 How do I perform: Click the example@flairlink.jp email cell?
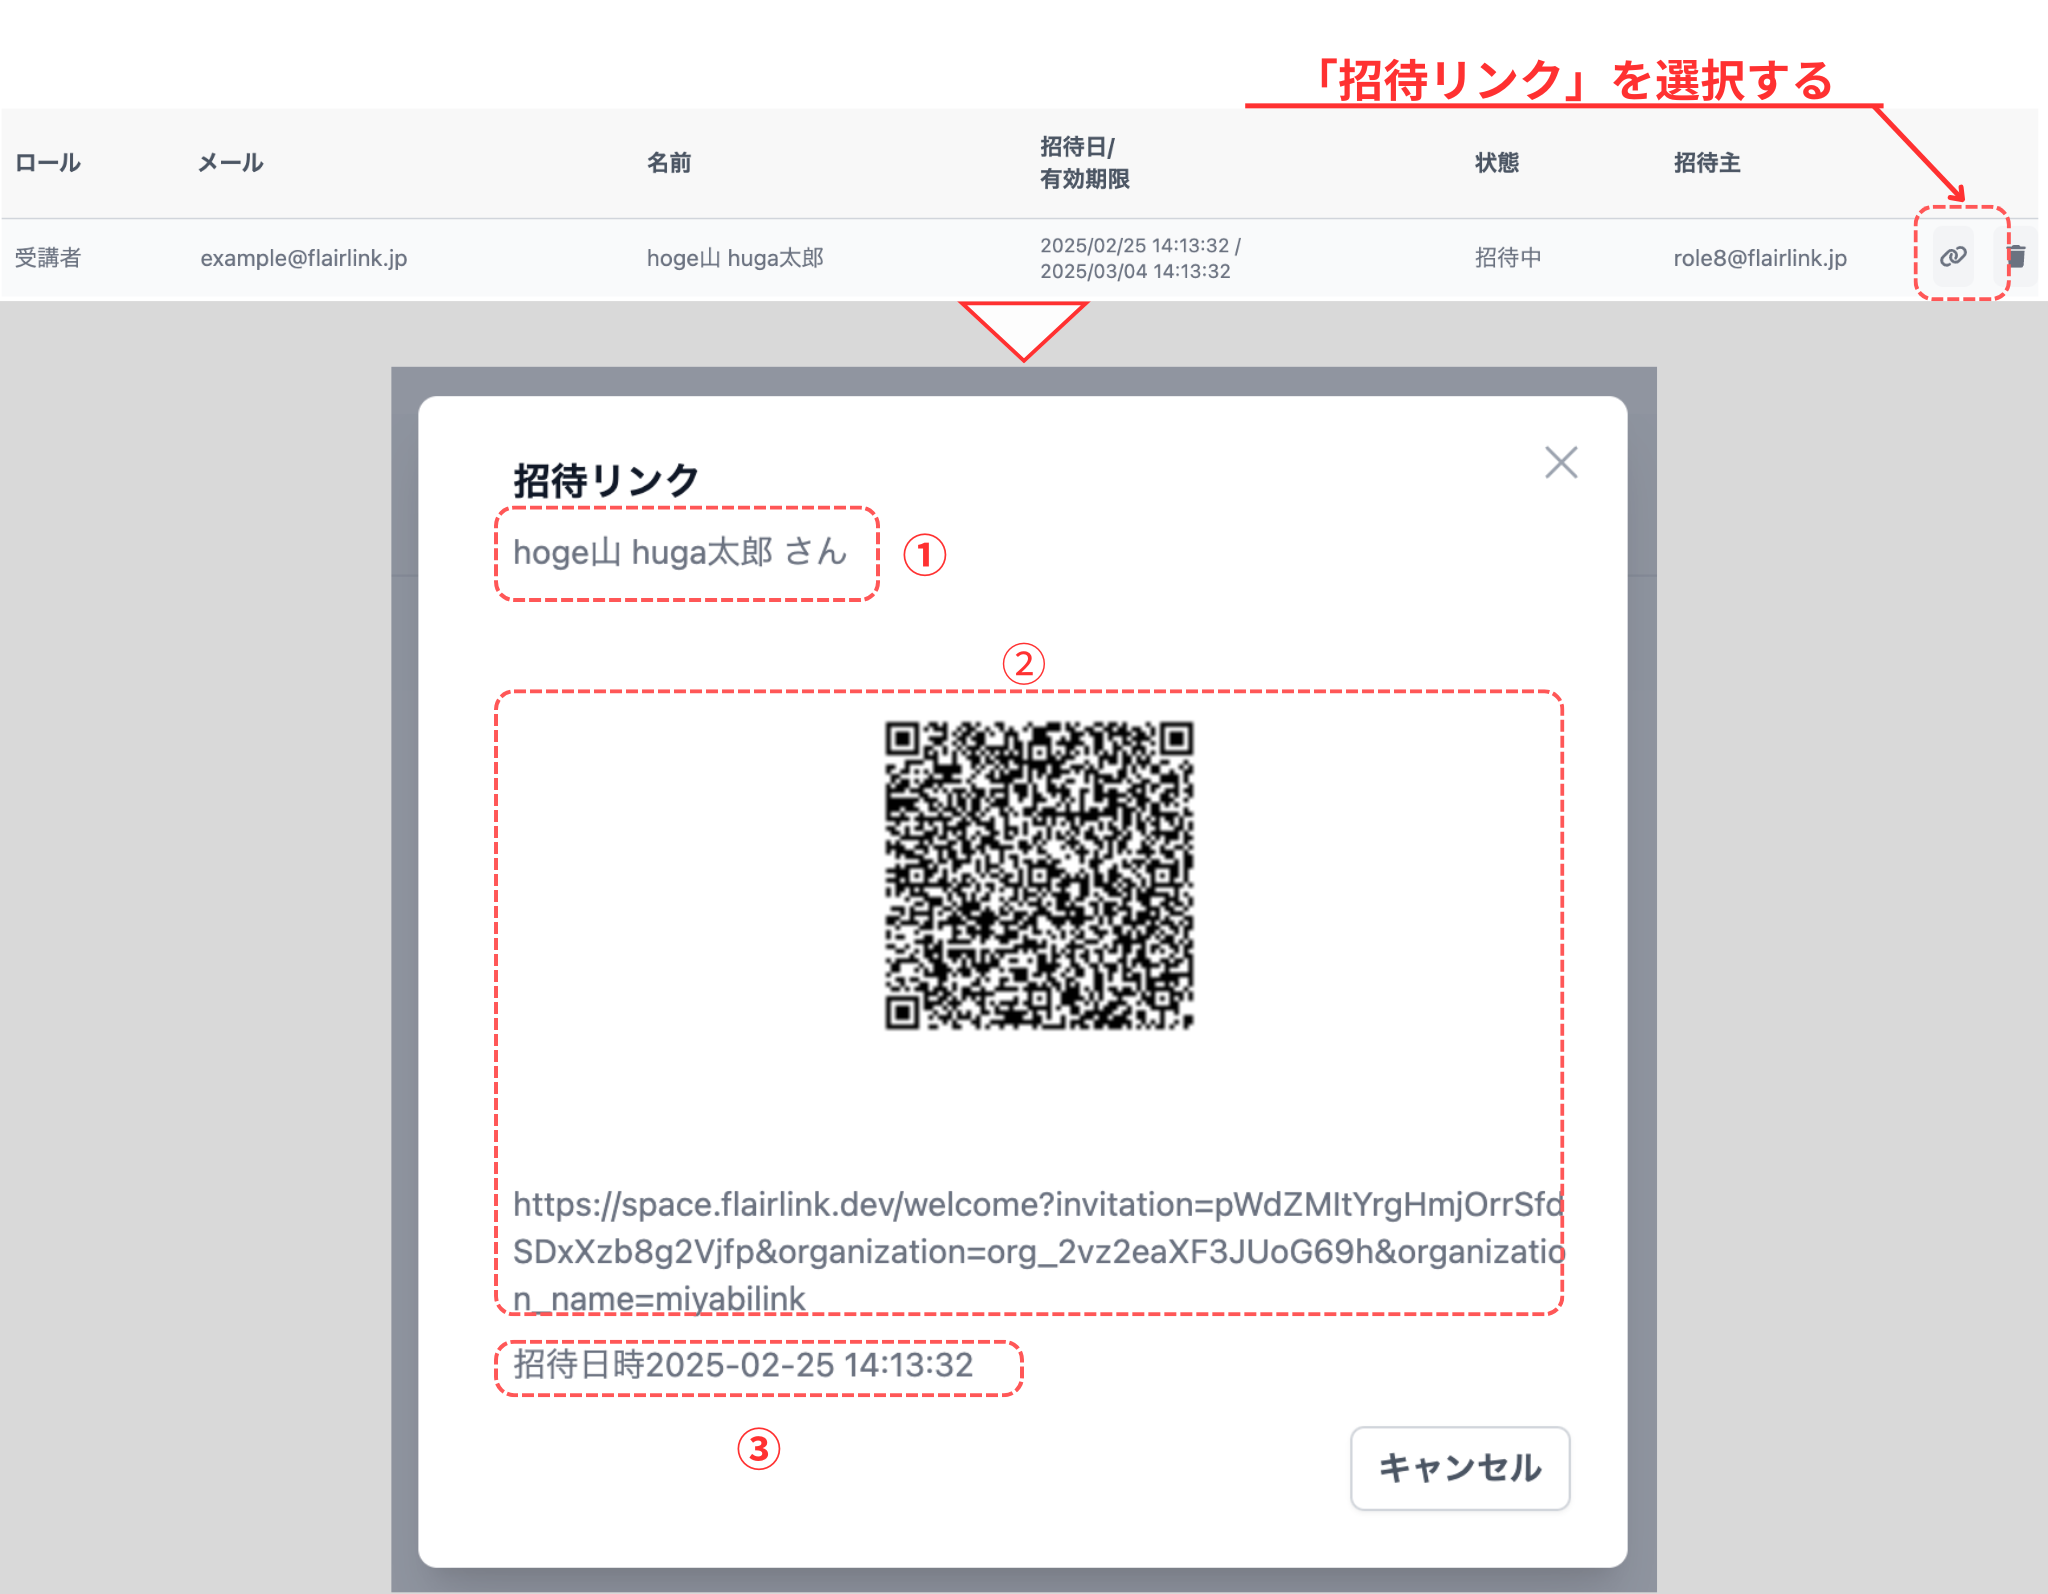(x=303, y=258)
